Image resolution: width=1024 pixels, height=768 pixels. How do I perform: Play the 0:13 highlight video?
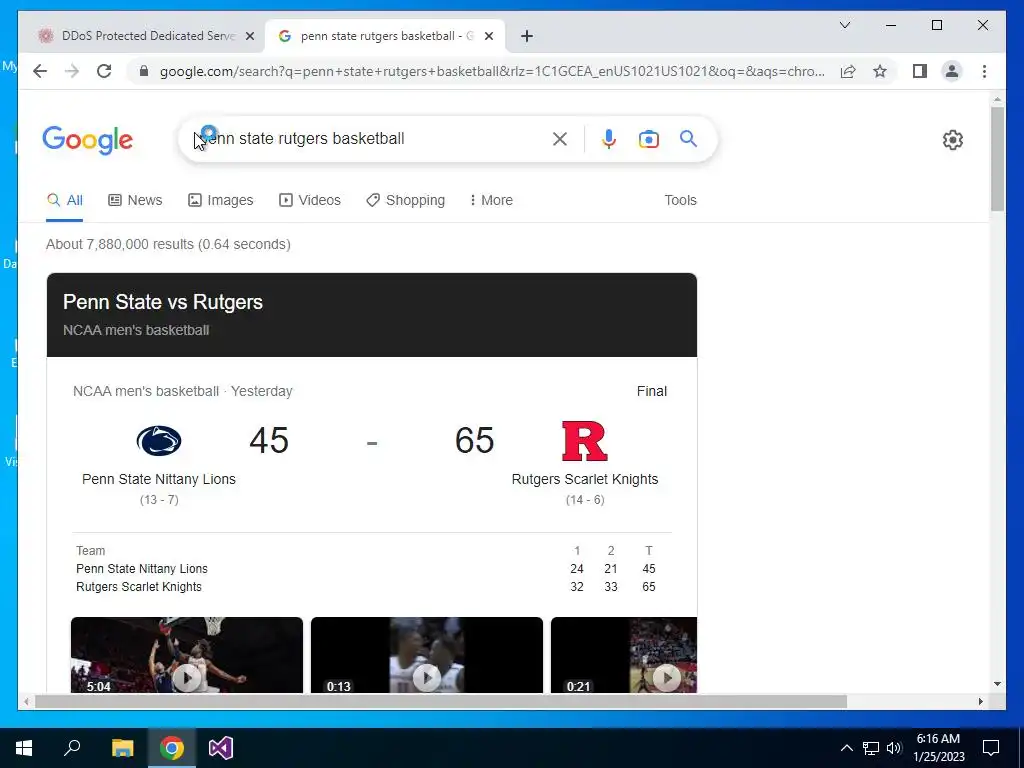[x=427, y=655]
